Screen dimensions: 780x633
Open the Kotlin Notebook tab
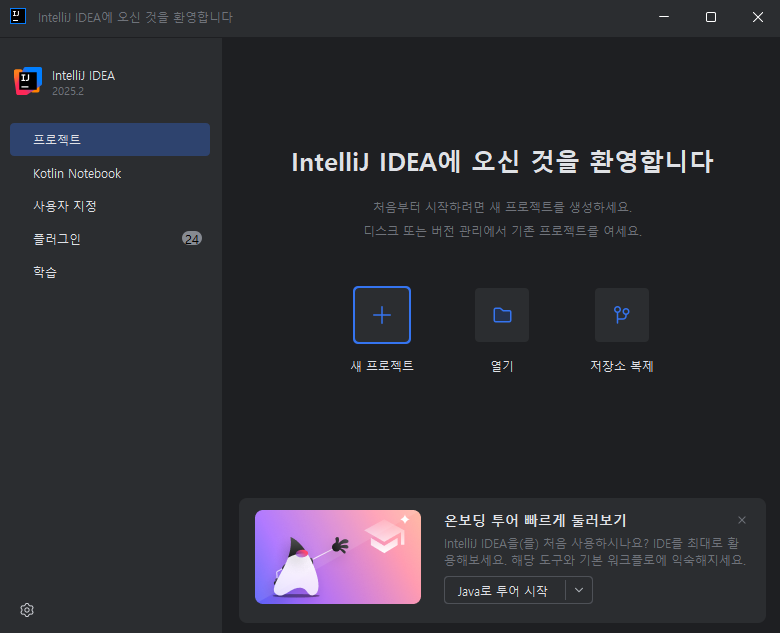tap(110, 173)
